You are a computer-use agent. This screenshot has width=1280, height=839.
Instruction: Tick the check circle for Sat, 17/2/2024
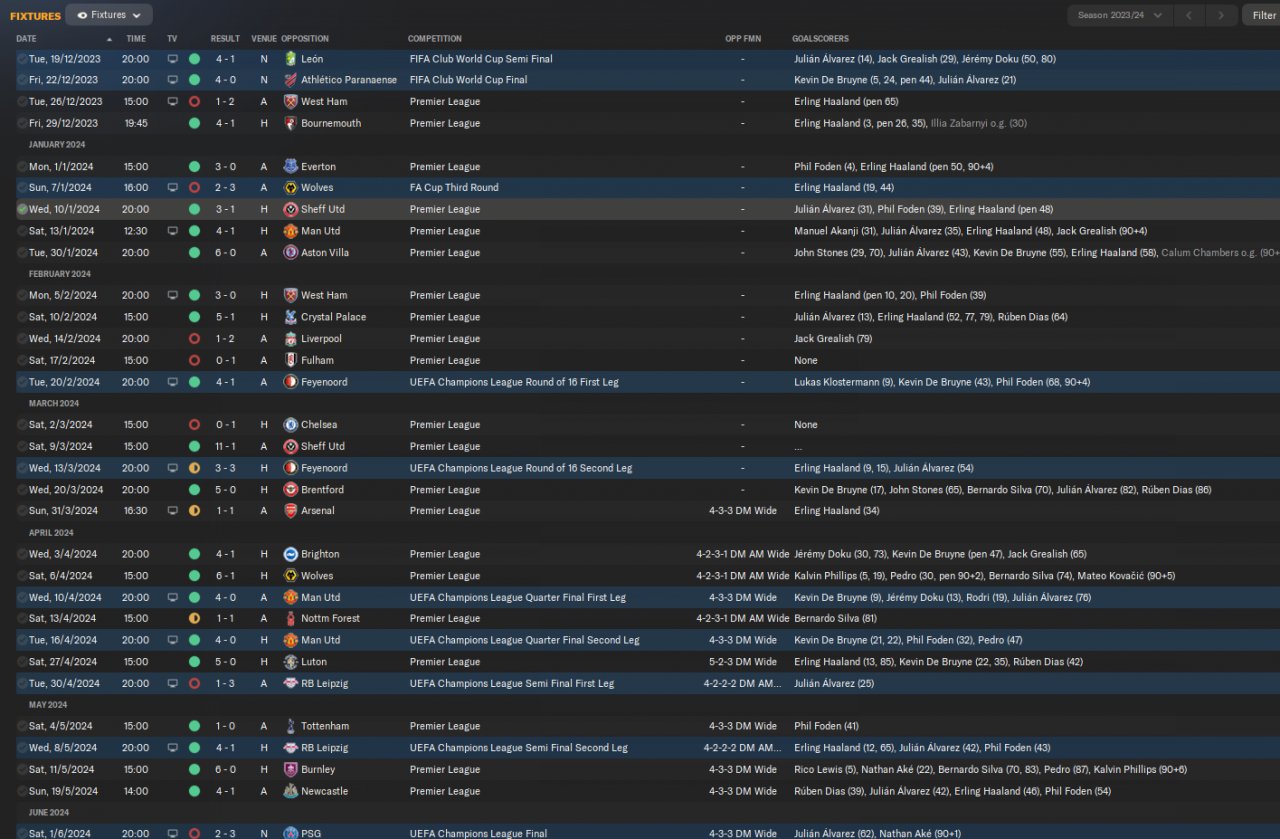pos(22,360)
